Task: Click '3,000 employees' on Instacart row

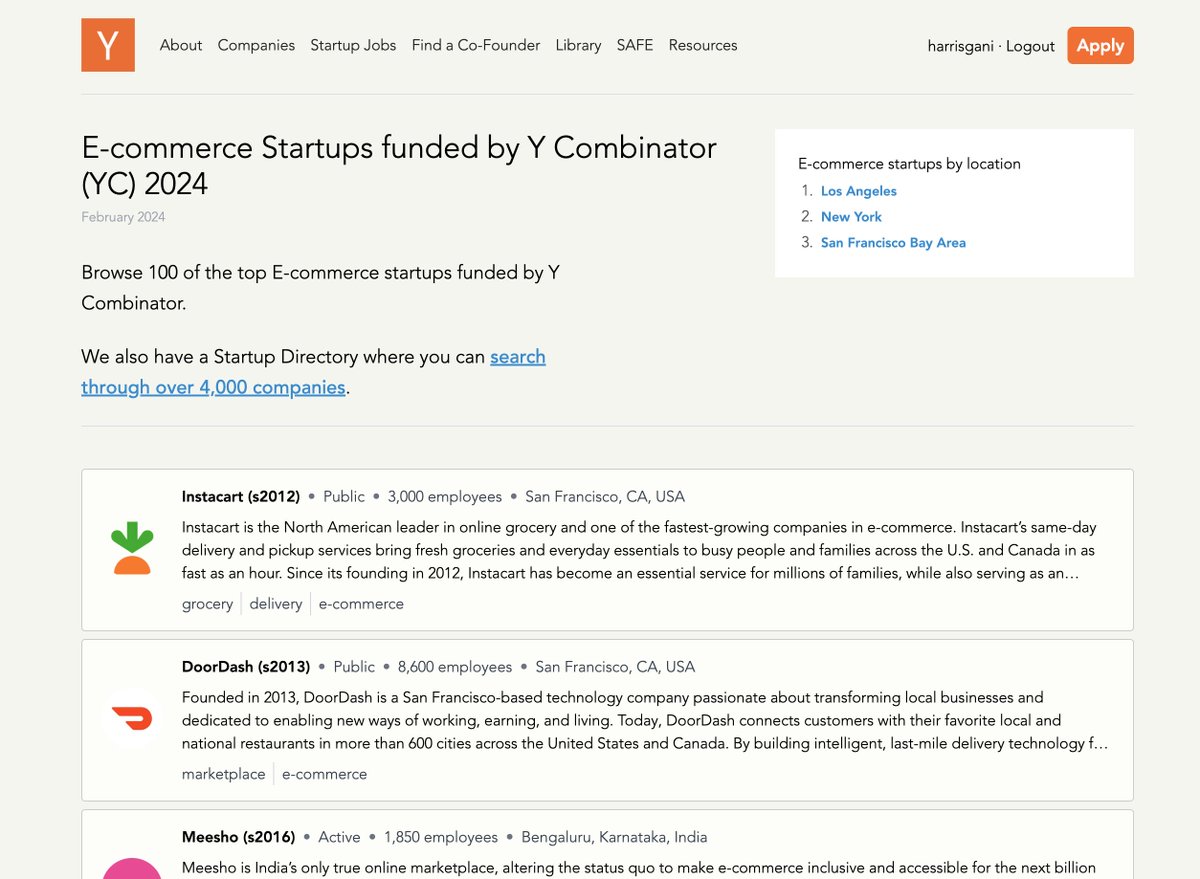Action: click(445, 497)
